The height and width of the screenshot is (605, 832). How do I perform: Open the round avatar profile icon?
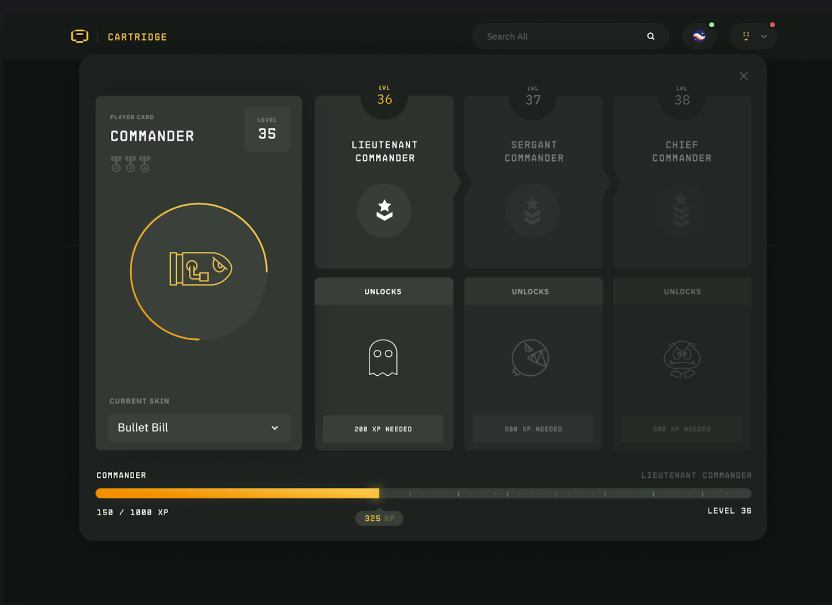coord(699,36)
